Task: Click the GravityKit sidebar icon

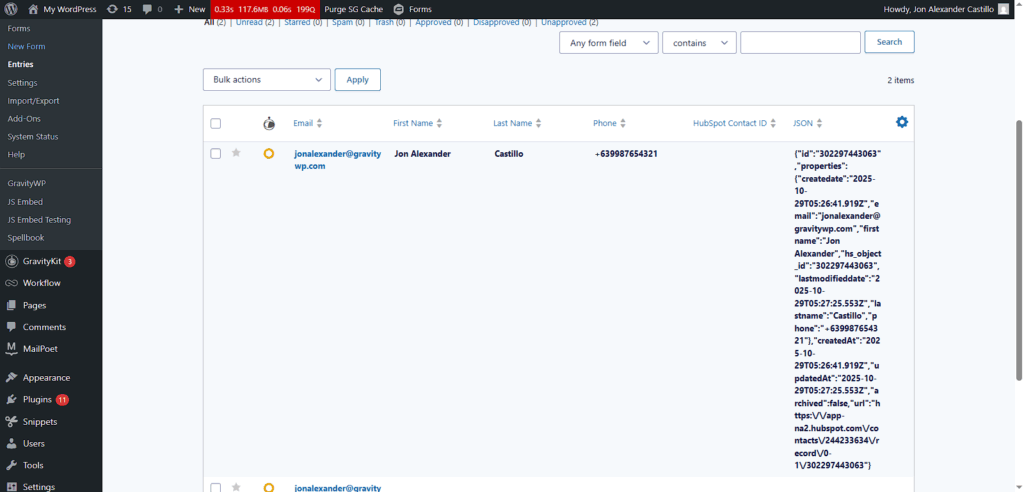Action: pyautogui.click(x=11, y=261)
